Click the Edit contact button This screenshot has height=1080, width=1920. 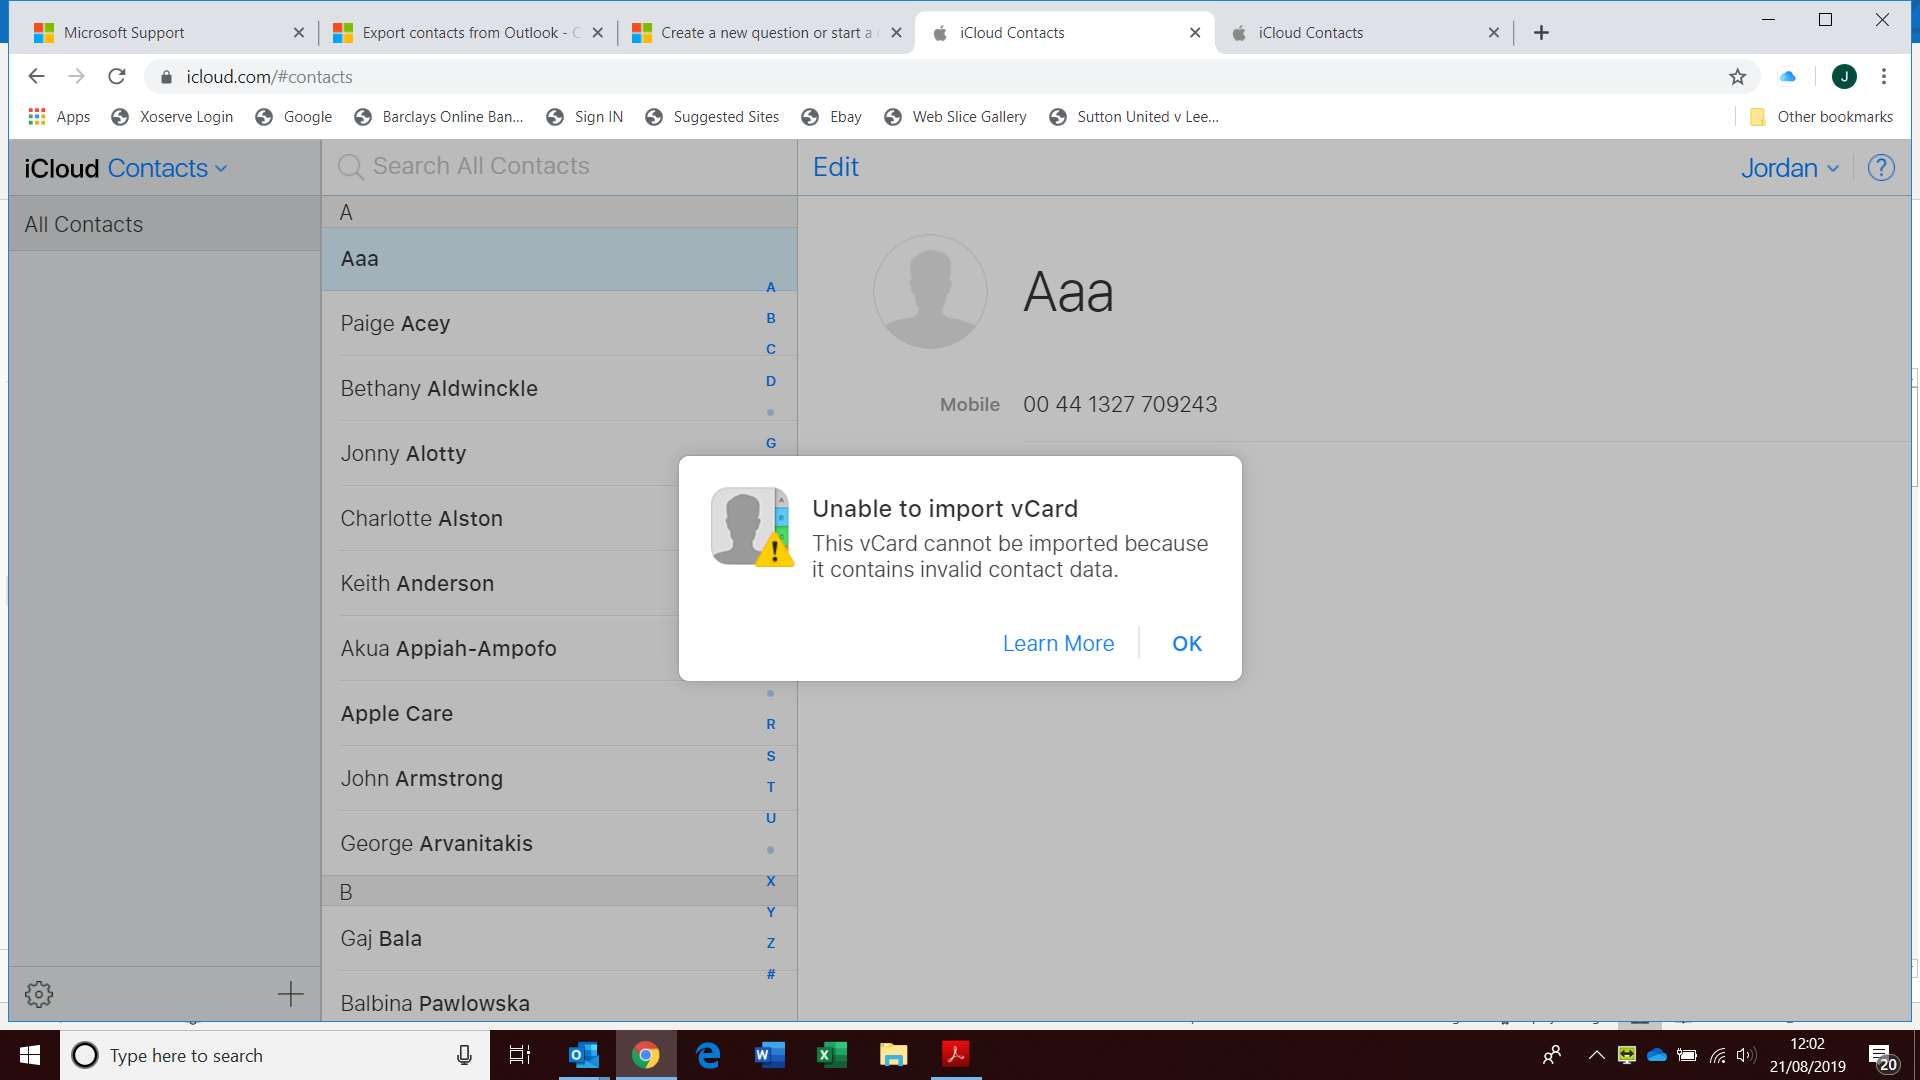835,167
